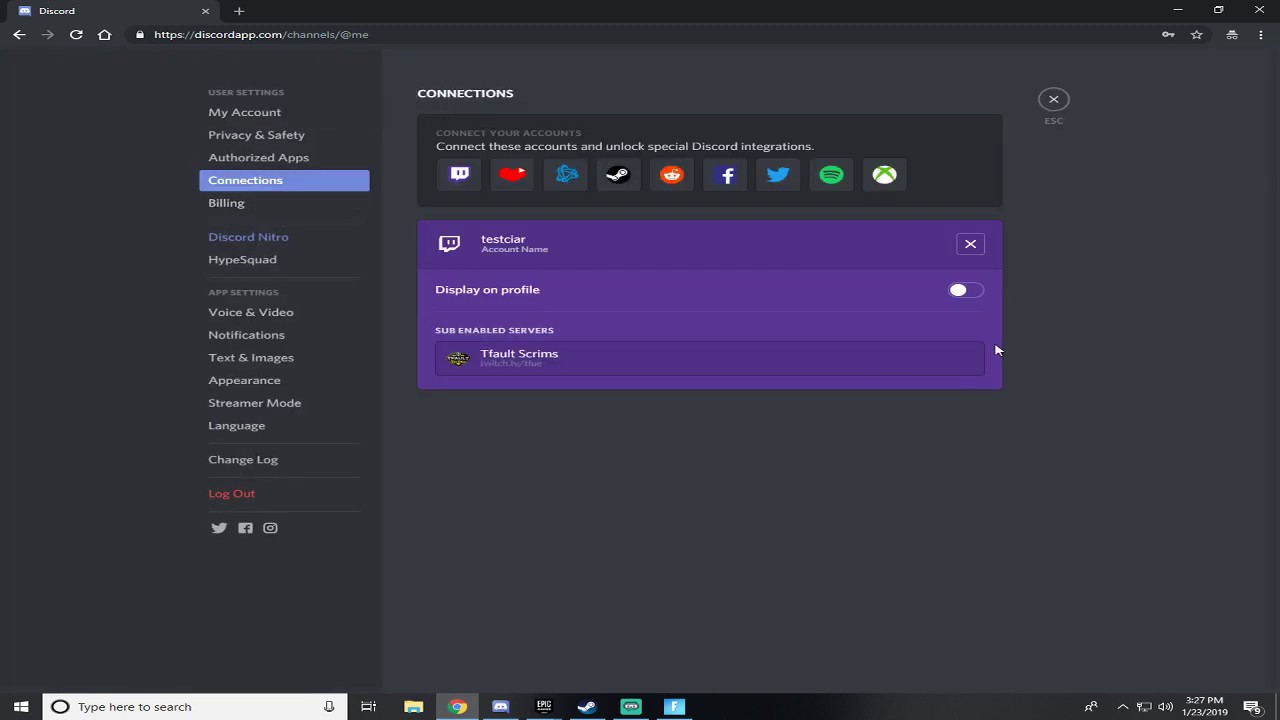1280x720 pixels.
Task: Open File Explorer from the taskbar
Action: [x=413, y=707]
